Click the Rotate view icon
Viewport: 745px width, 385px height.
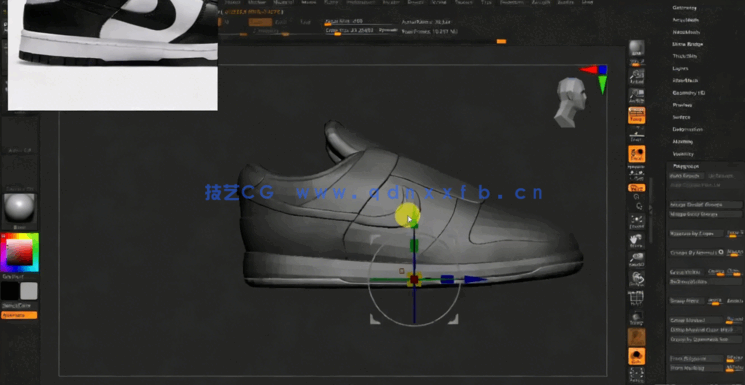(x=637, y=279)
